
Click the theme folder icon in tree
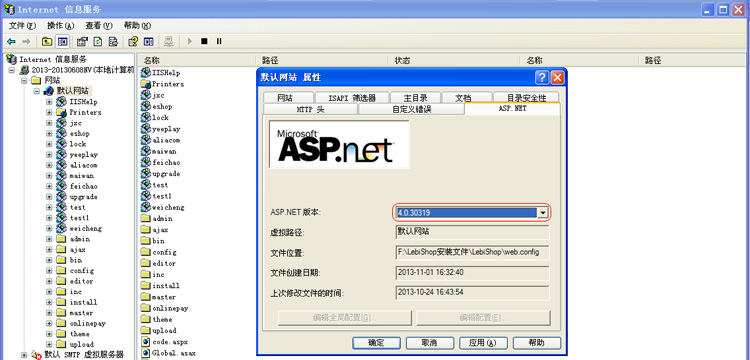61,334
